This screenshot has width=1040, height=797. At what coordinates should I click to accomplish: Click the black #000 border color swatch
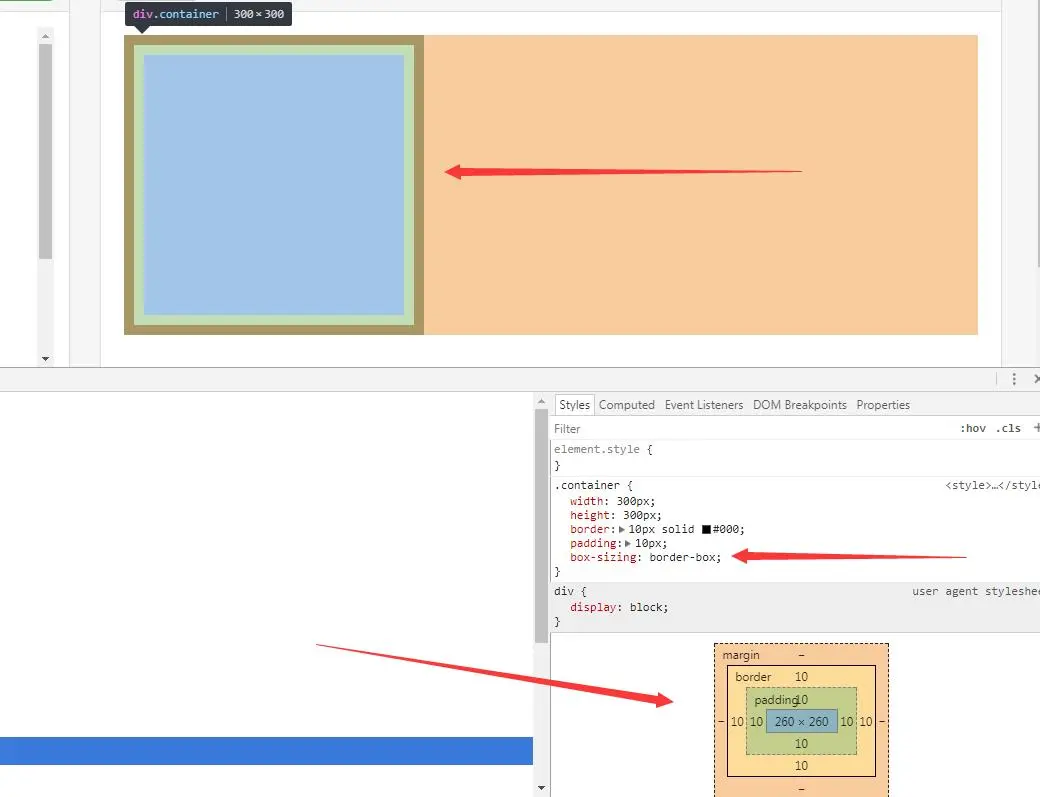[x=706, y=530]
